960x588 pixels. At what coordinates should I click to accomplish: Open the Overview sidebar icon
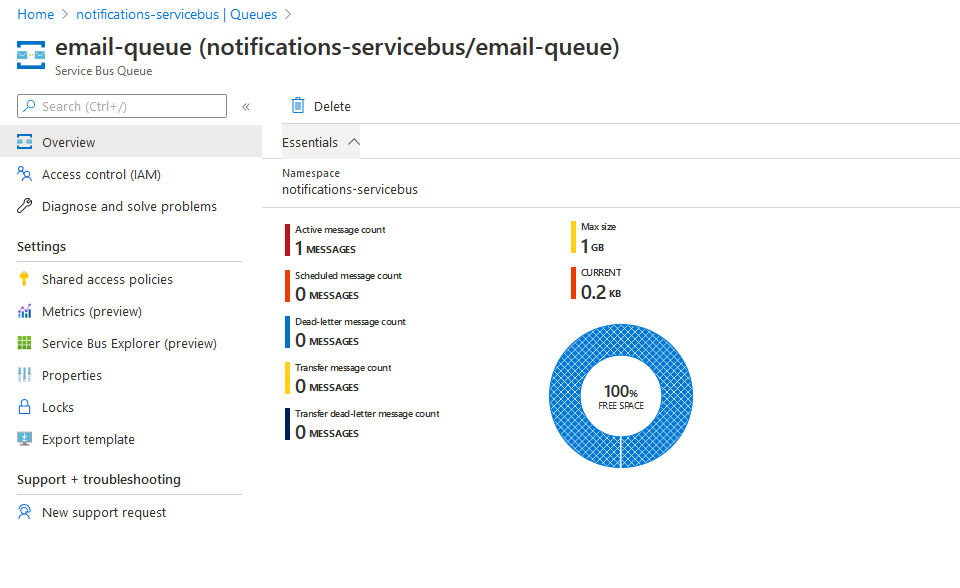tap(24, 142)
